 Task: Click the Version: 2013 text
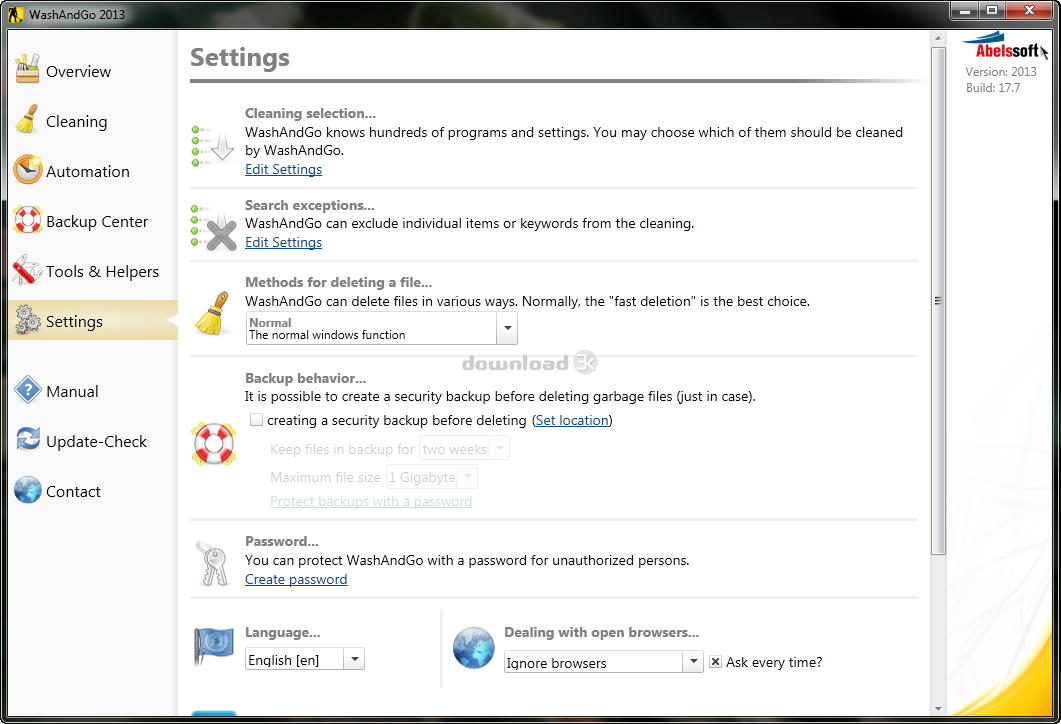[x=1001, y=72]
